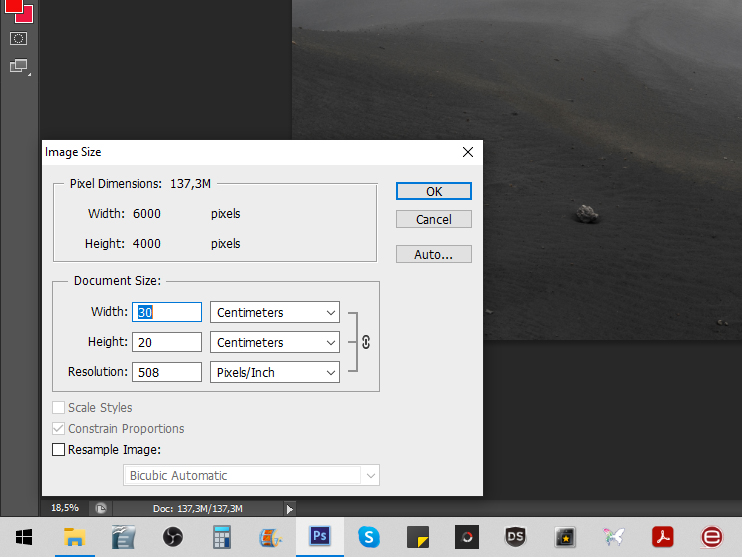Viewport: 742px width, 557px height.
Task: Open Skype from the taskbar
Action: (369, 537)
